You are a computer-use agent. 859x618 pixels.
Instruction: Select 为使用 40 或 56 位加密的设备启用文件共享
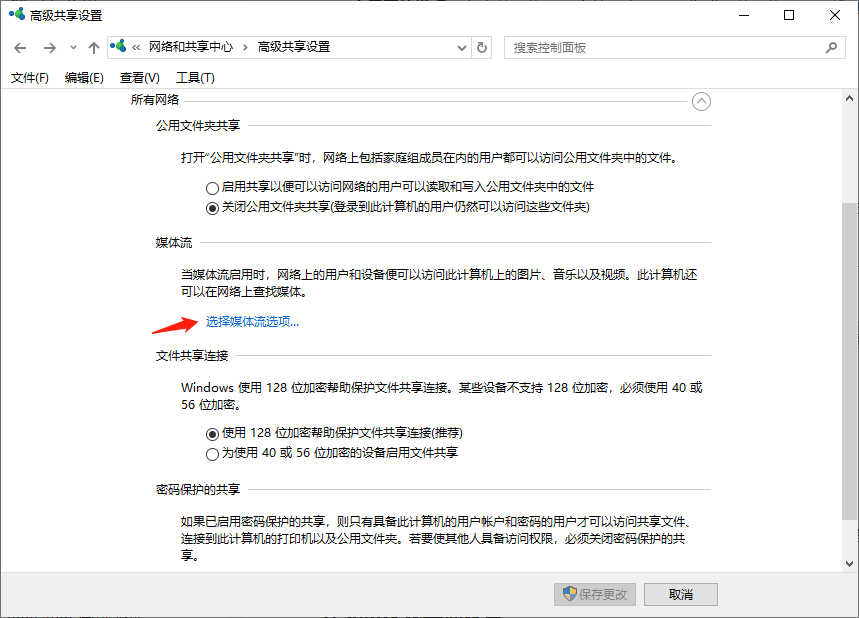pos(212,454)
